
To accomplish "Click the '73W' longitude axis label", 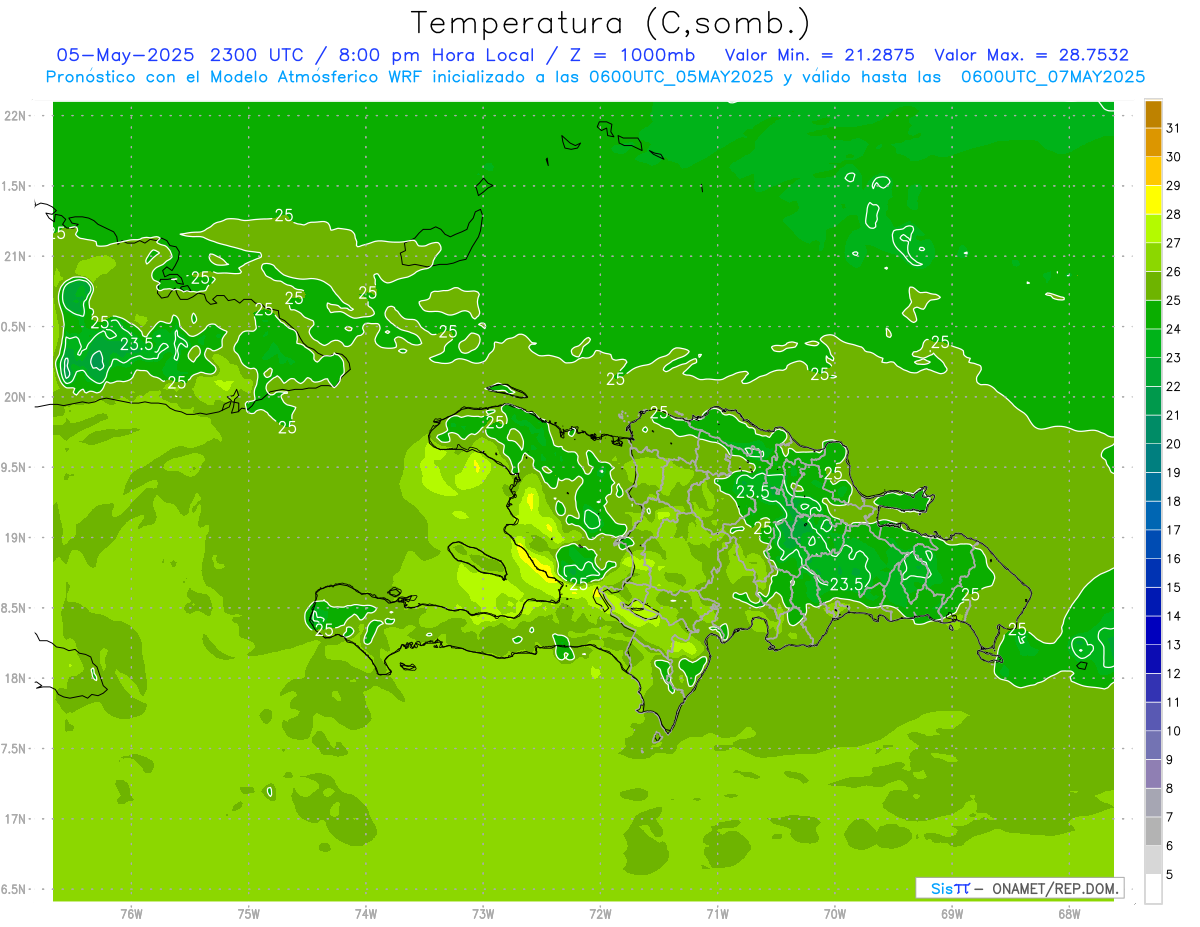I will (483, 915).
